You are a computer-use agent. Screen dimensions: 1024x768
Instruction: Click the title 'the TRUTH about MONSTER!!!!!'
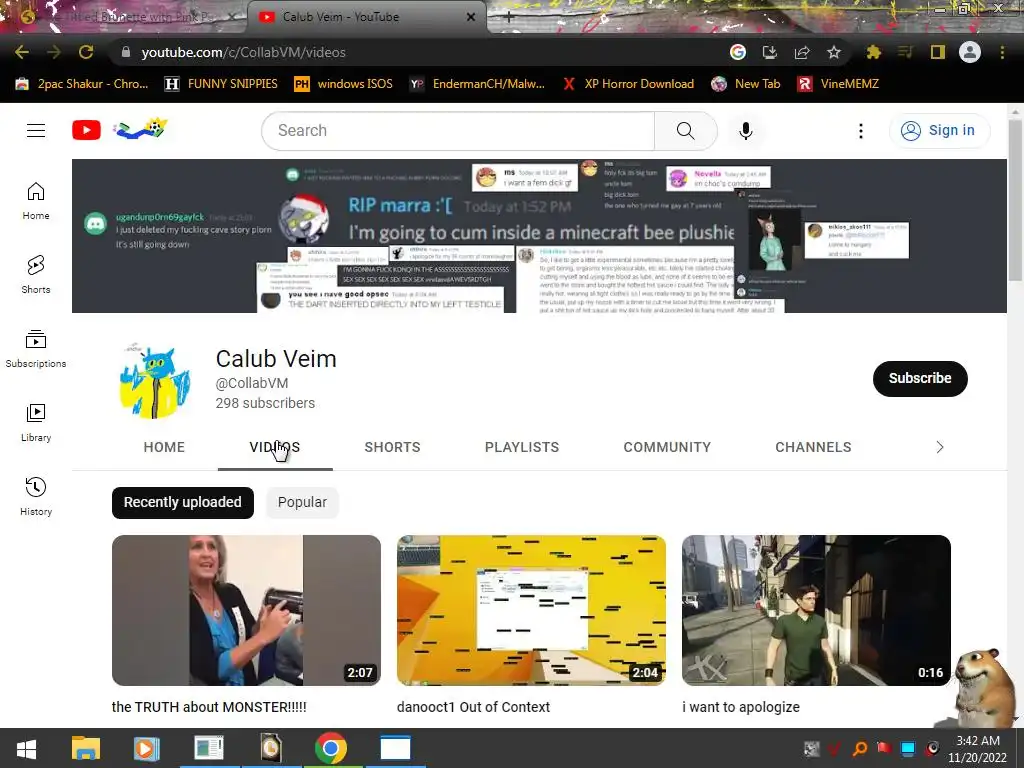pos(209,707)
